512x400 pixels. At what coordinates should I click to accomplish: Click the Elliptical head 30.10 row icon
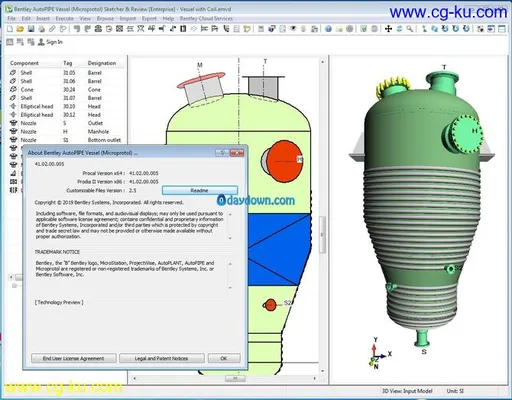tap(13, 106)
